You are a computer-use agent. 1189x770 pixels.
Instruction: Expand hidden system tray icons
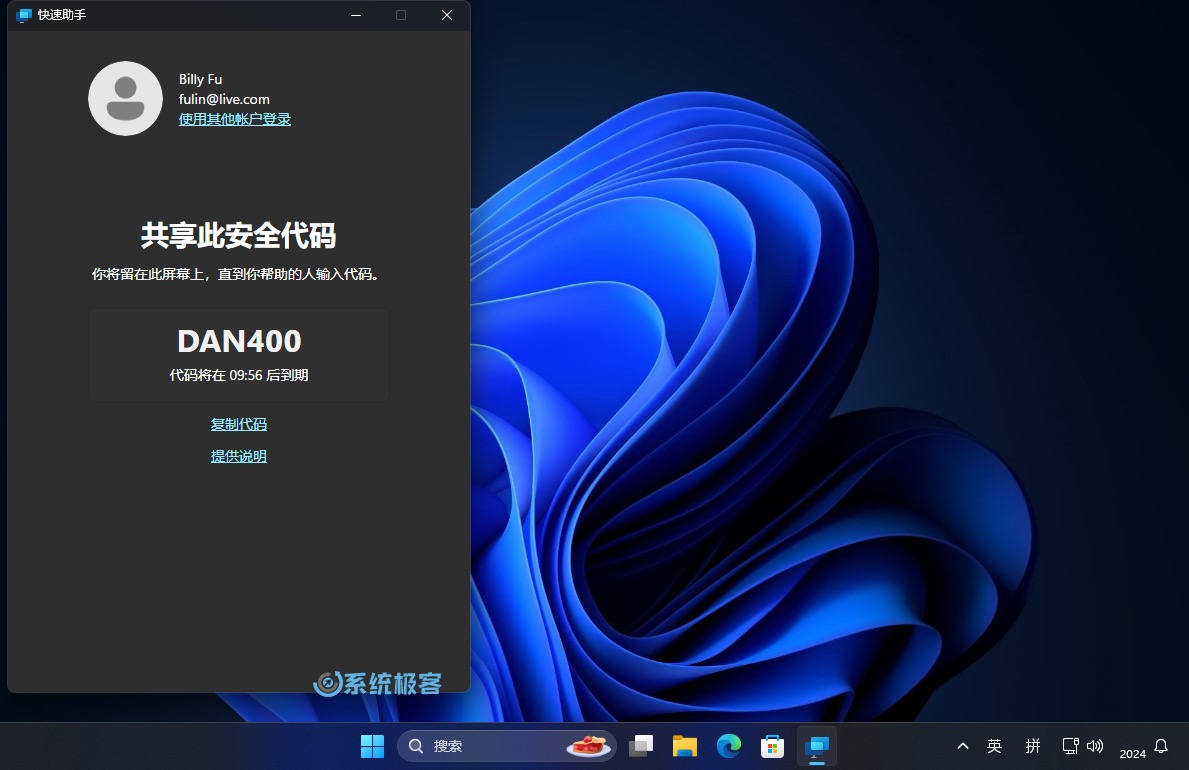point(962,746)
